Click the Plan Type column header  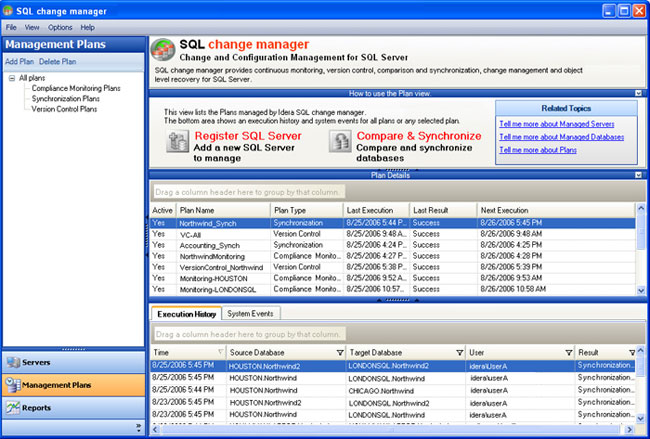pyautogui.click(x=307, y=210)
